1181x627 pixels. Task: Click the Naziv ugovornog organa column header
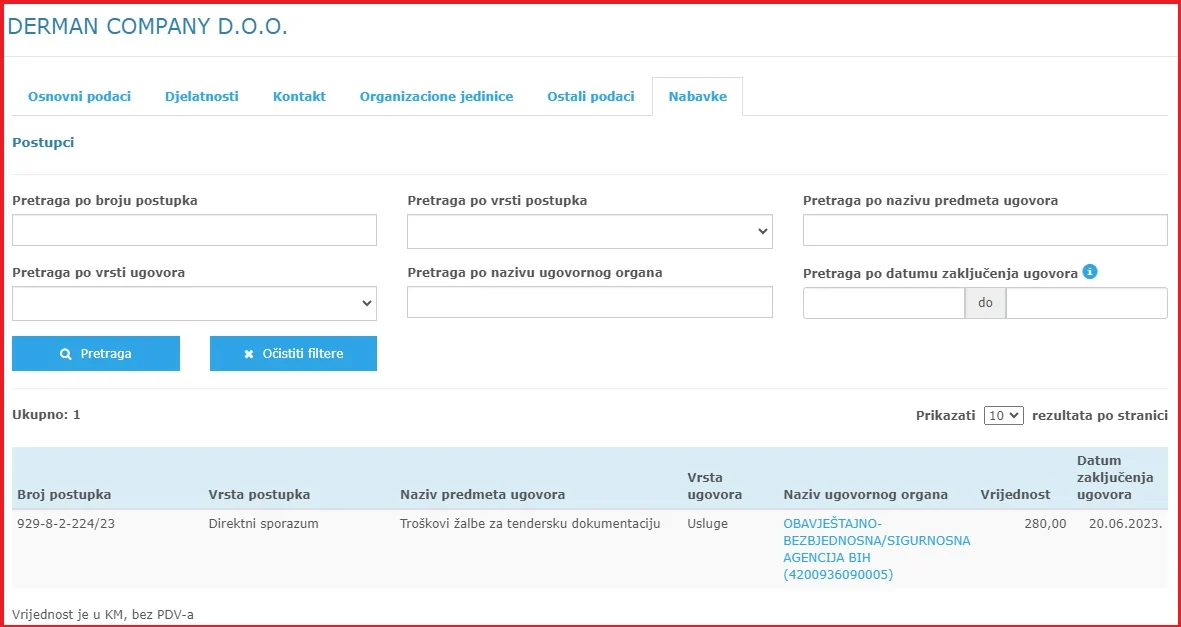(865, 494)
